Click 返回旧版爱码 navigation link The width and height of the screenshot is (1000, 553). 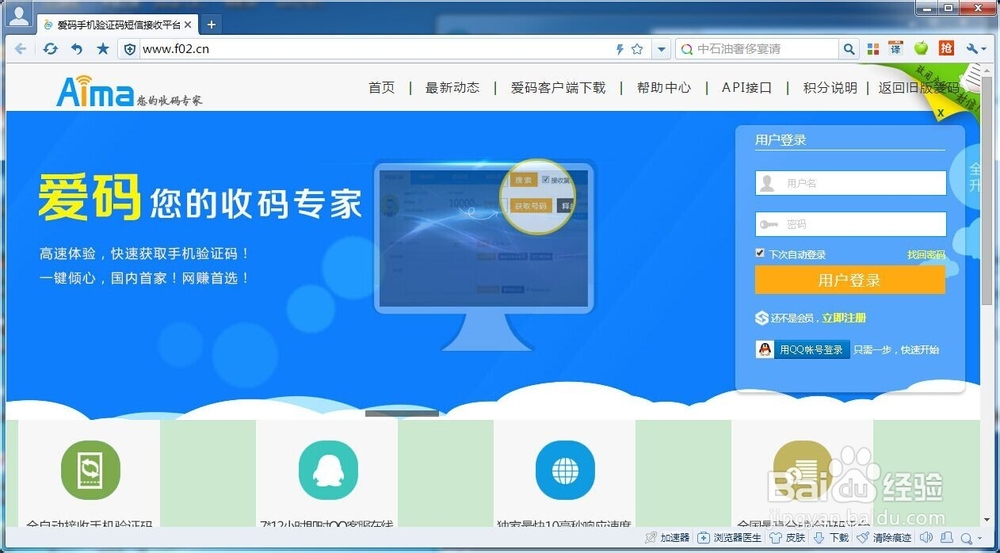click(918, 88)
